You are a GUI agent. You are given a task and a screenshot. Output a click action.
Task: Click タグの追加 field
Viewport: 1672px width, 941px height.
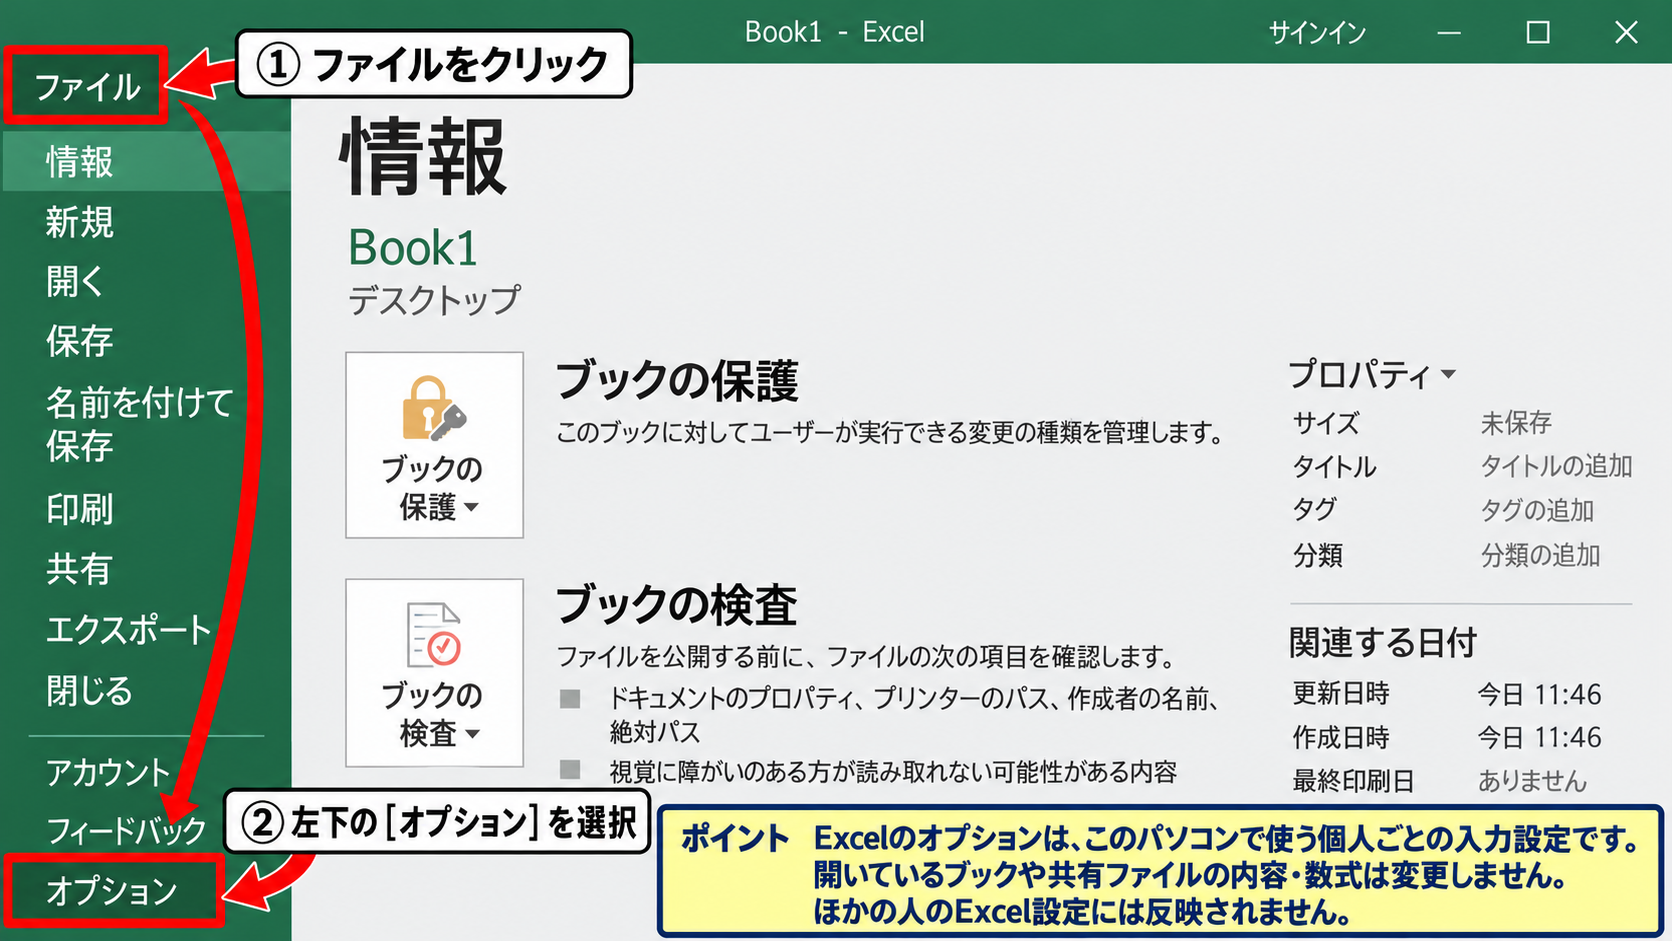[1537, 510]
